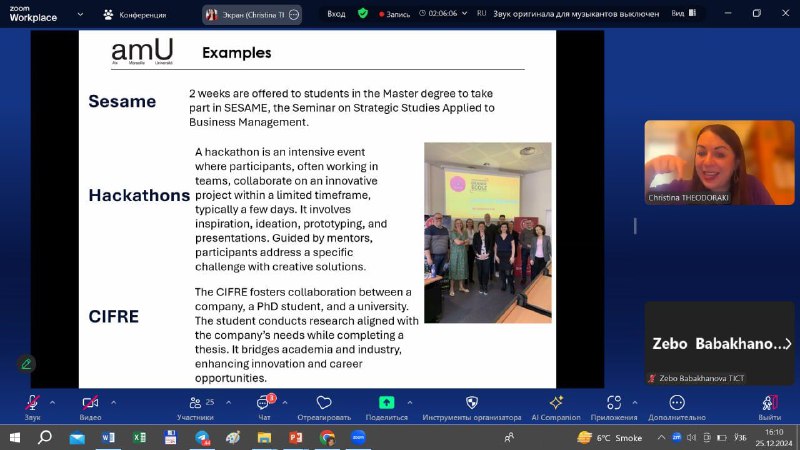Open Инструменты организатора host tools shield
The width and height of the screenshot is (800, 450).
click(x=472, y=403)
